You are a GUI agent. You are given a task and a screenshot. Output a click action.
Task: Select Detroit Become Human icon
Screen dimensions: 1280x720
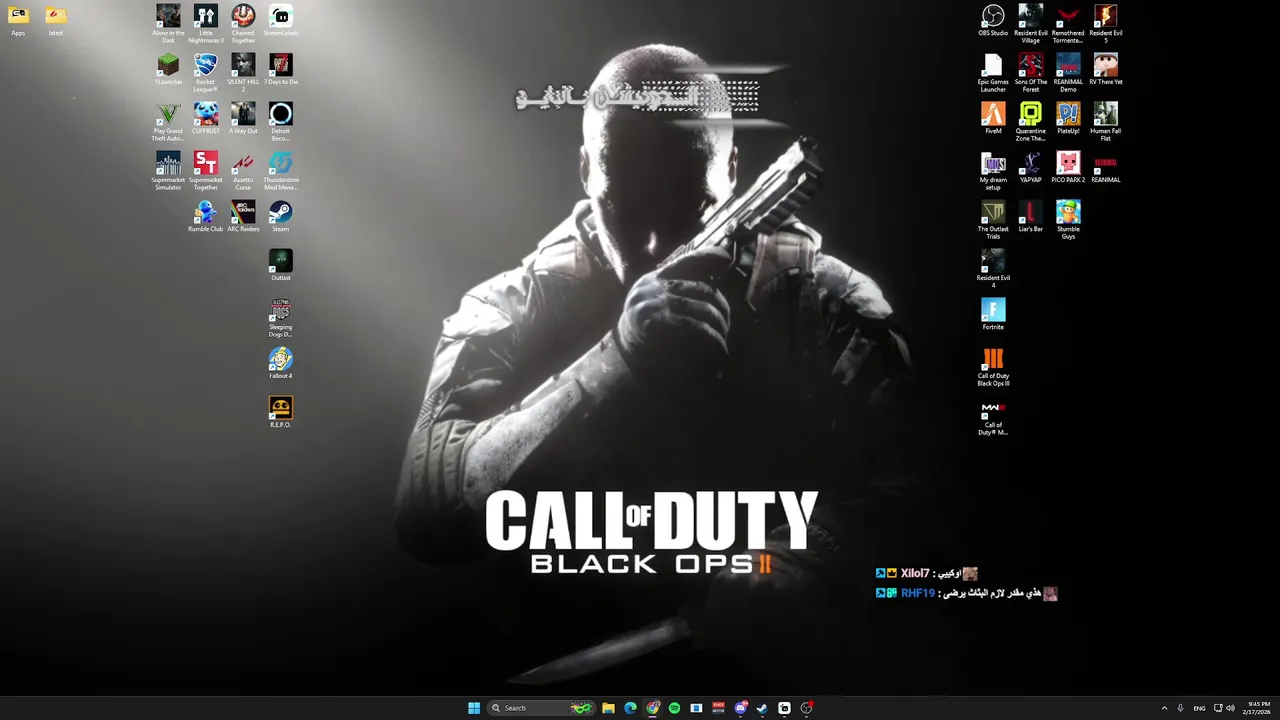pyautogui.click(x=281, y=122)
